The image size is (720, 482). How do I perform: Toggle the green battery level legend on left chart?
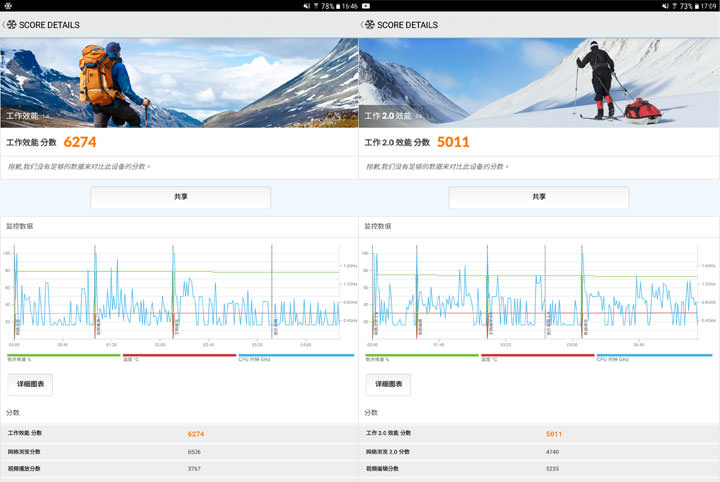(62, 356)
